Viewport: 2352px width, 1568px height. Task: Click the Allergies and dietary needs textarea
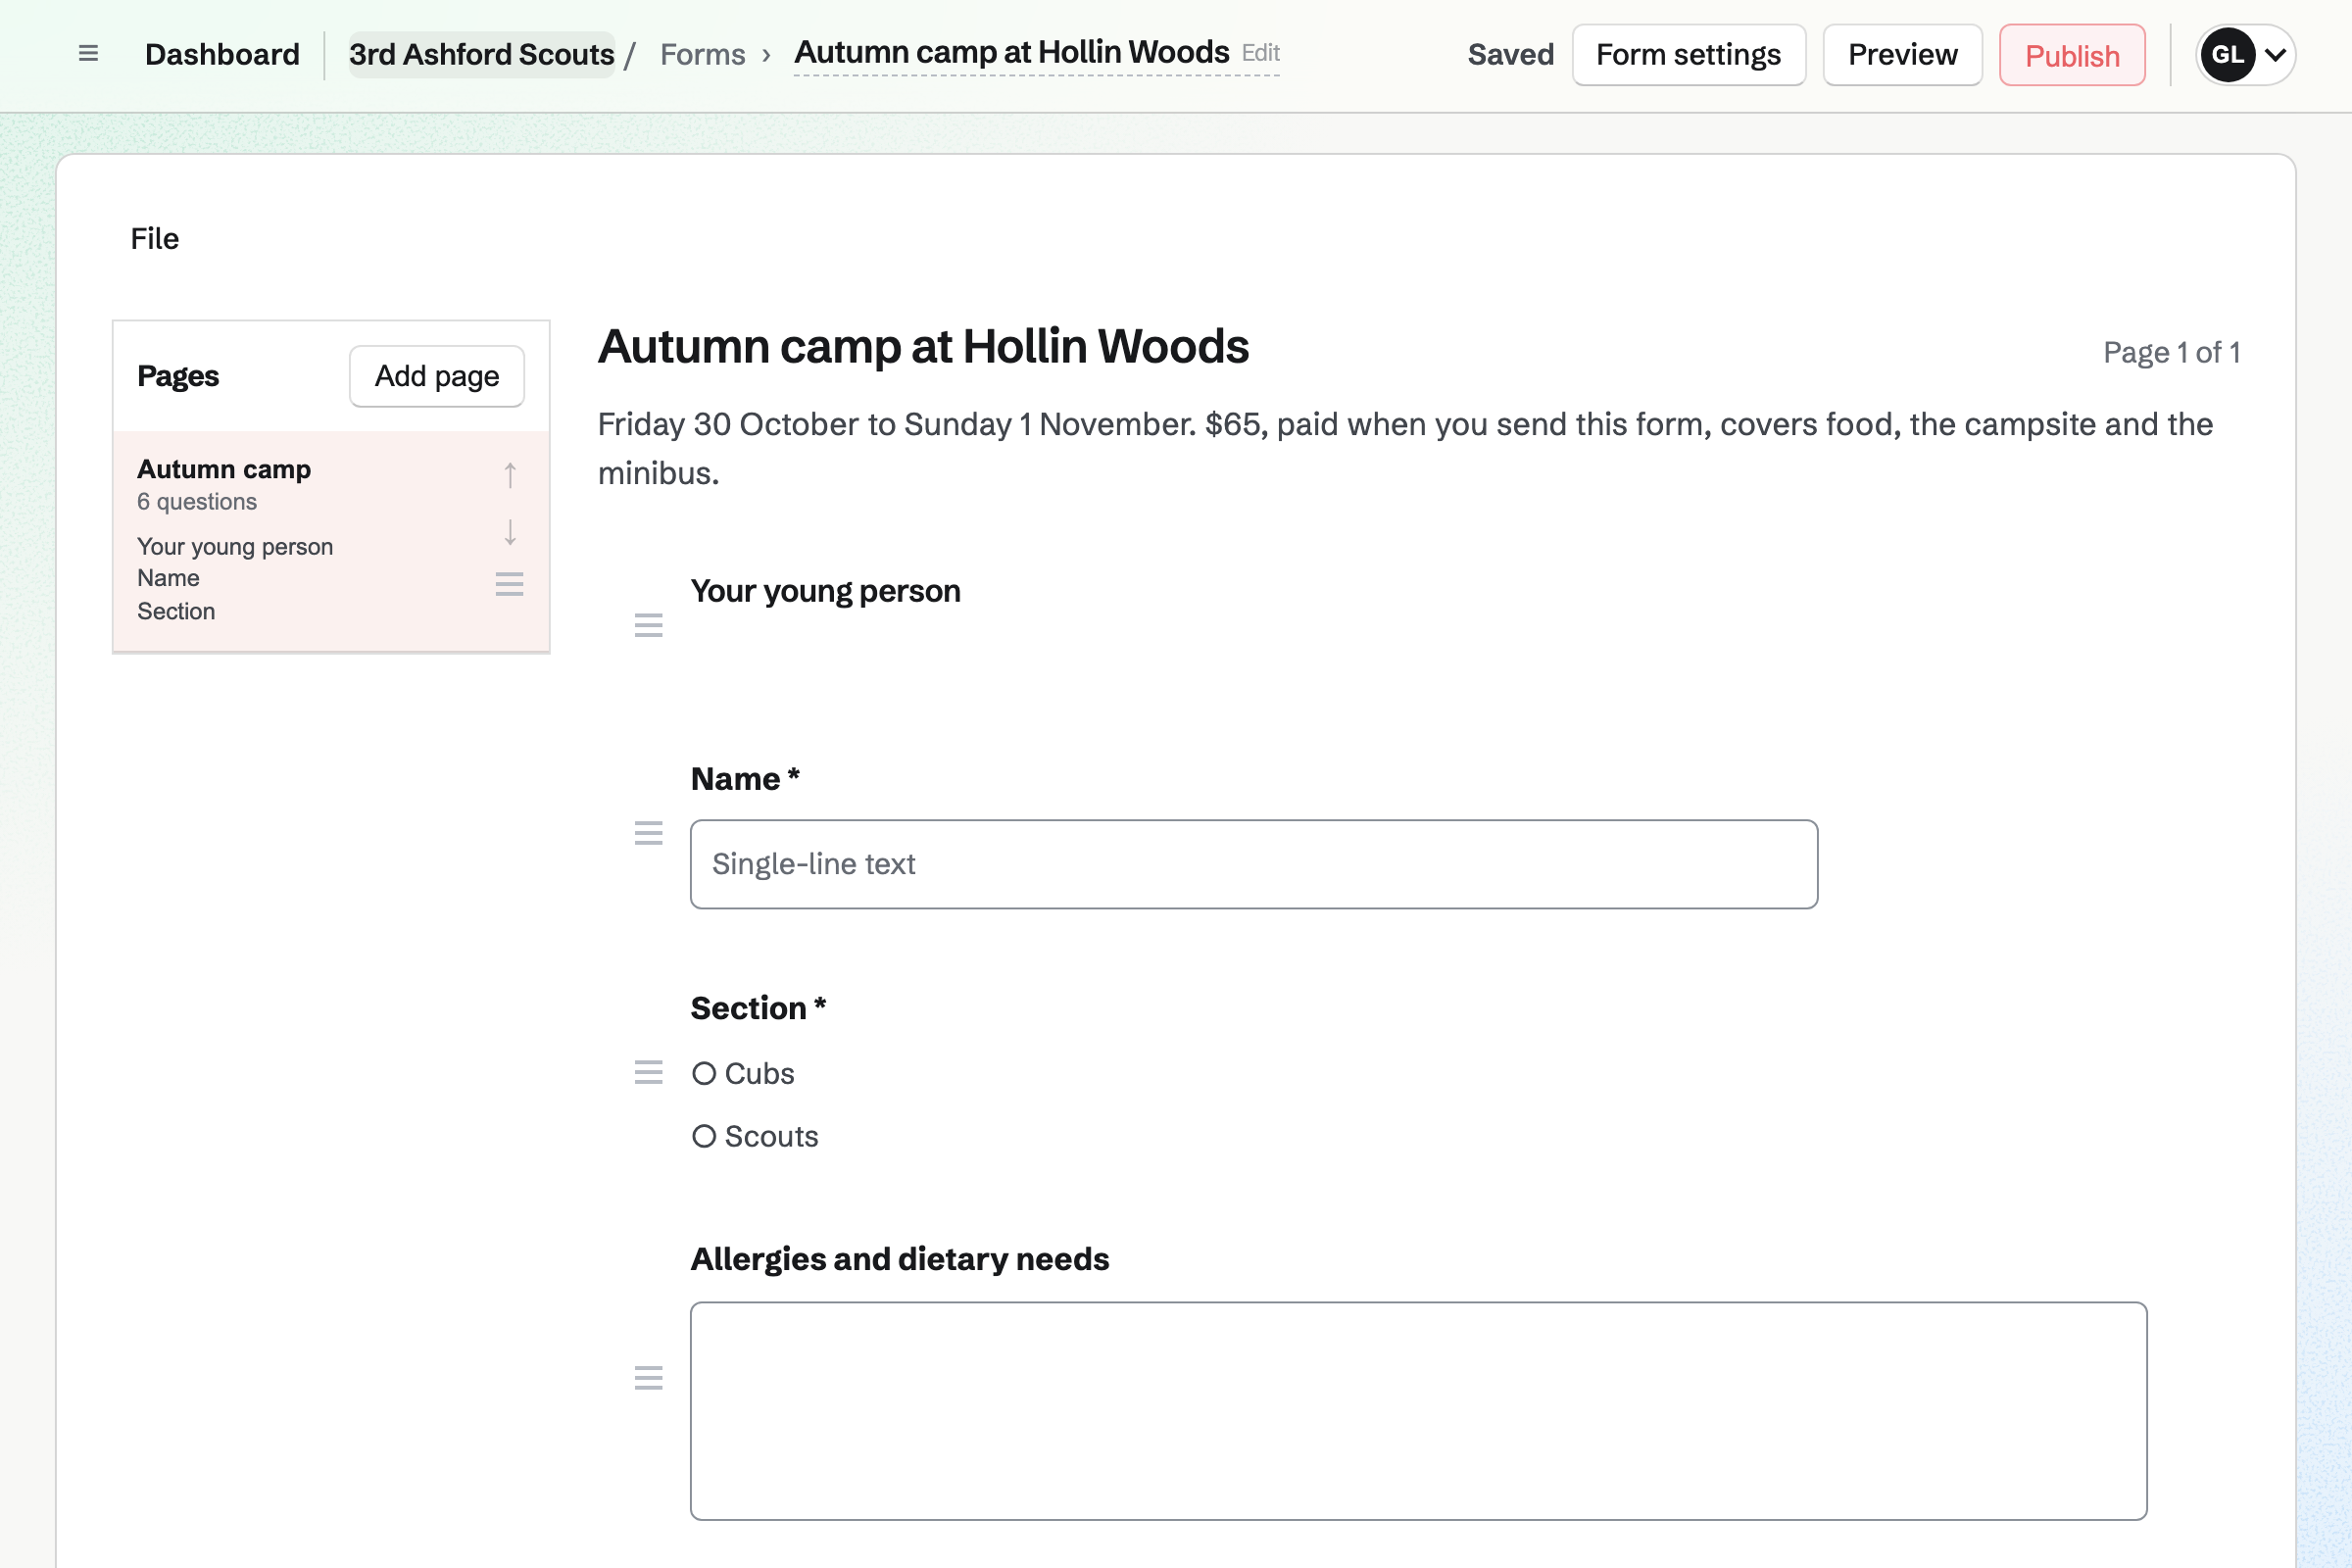[1418, 1411]
